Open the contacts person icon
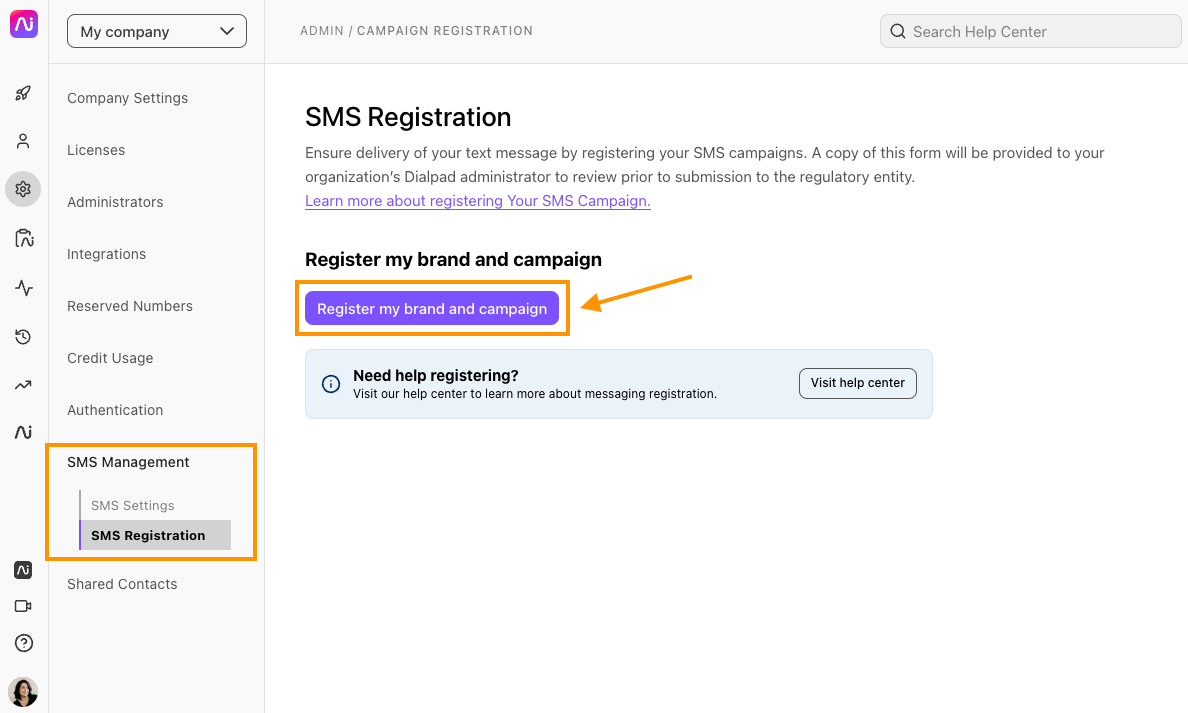 point(23,141)
